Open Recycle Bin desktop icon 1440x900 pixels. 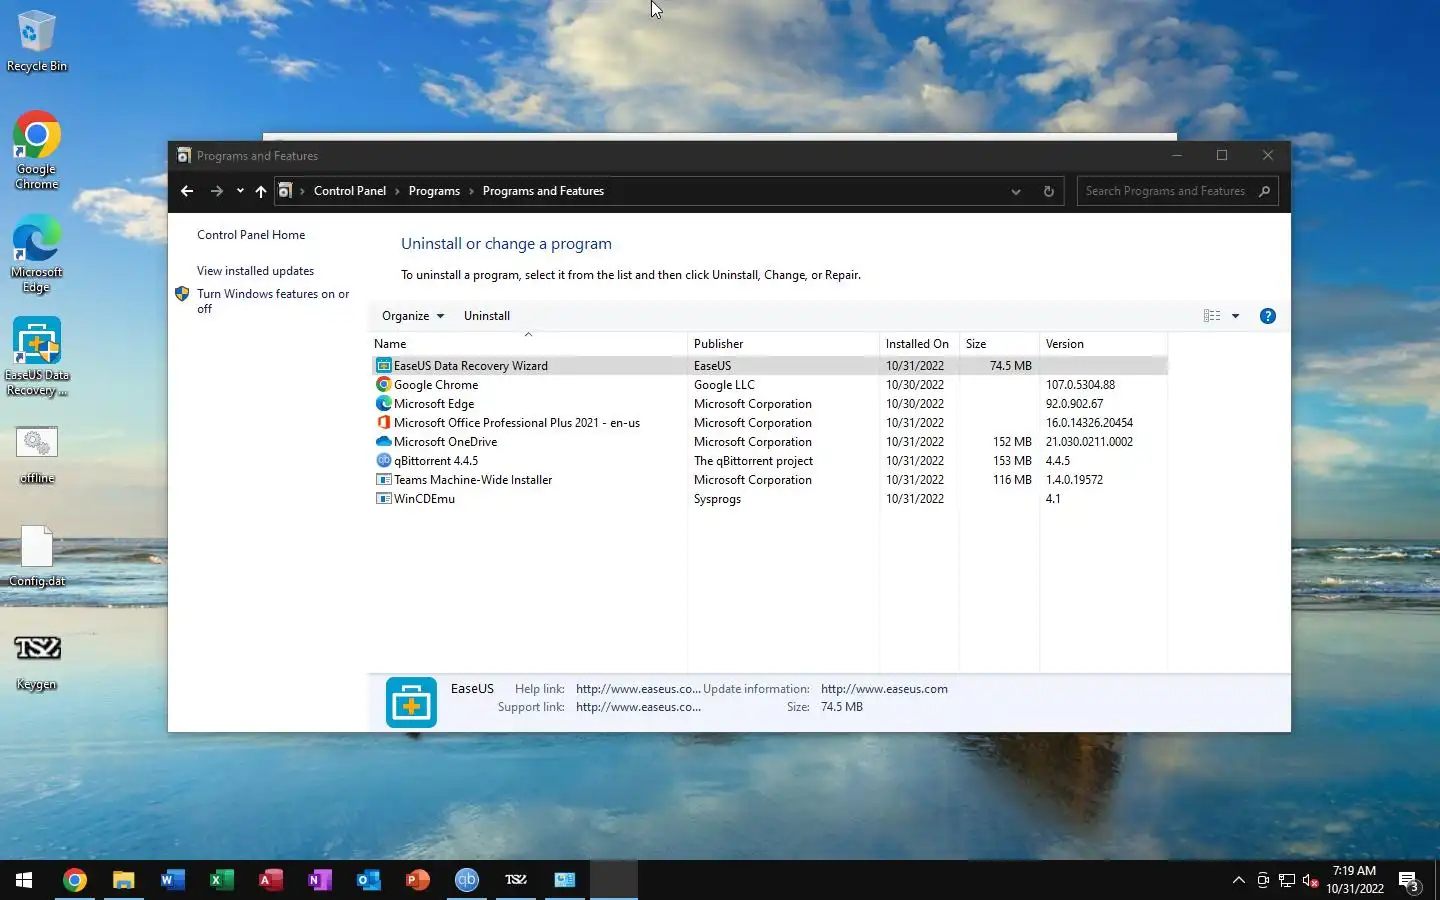point(36,41)
